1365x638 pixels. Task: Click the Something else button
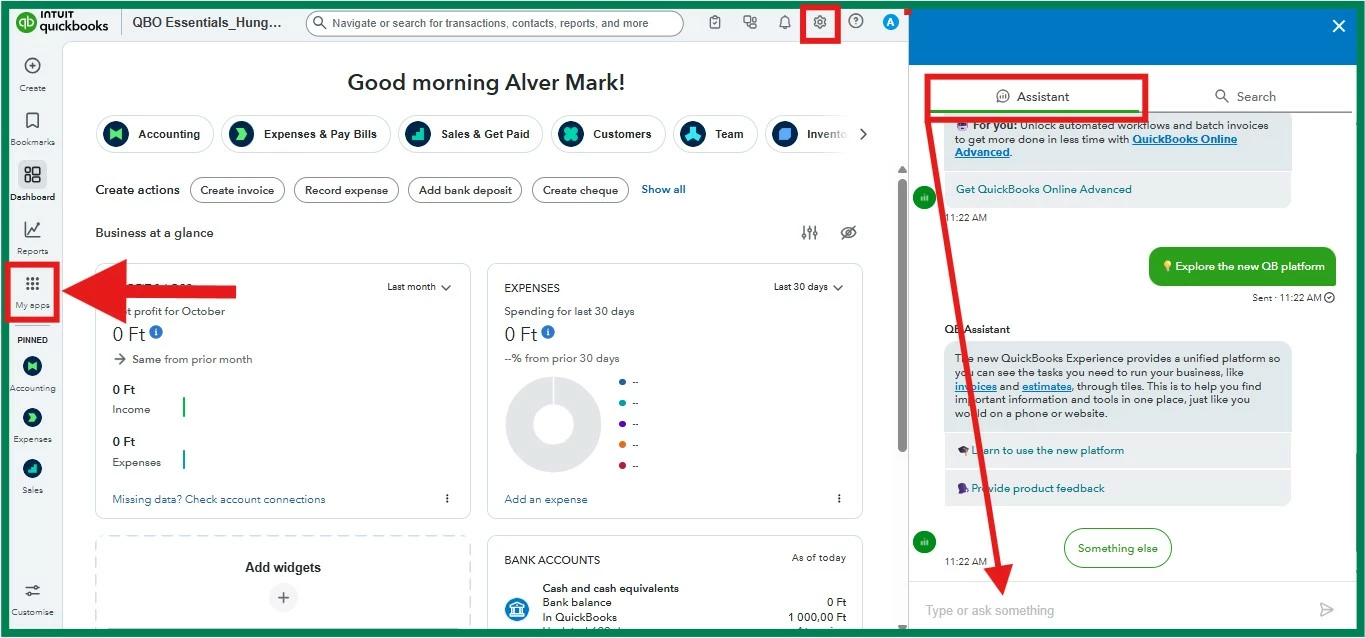[x=1117, y=548]
